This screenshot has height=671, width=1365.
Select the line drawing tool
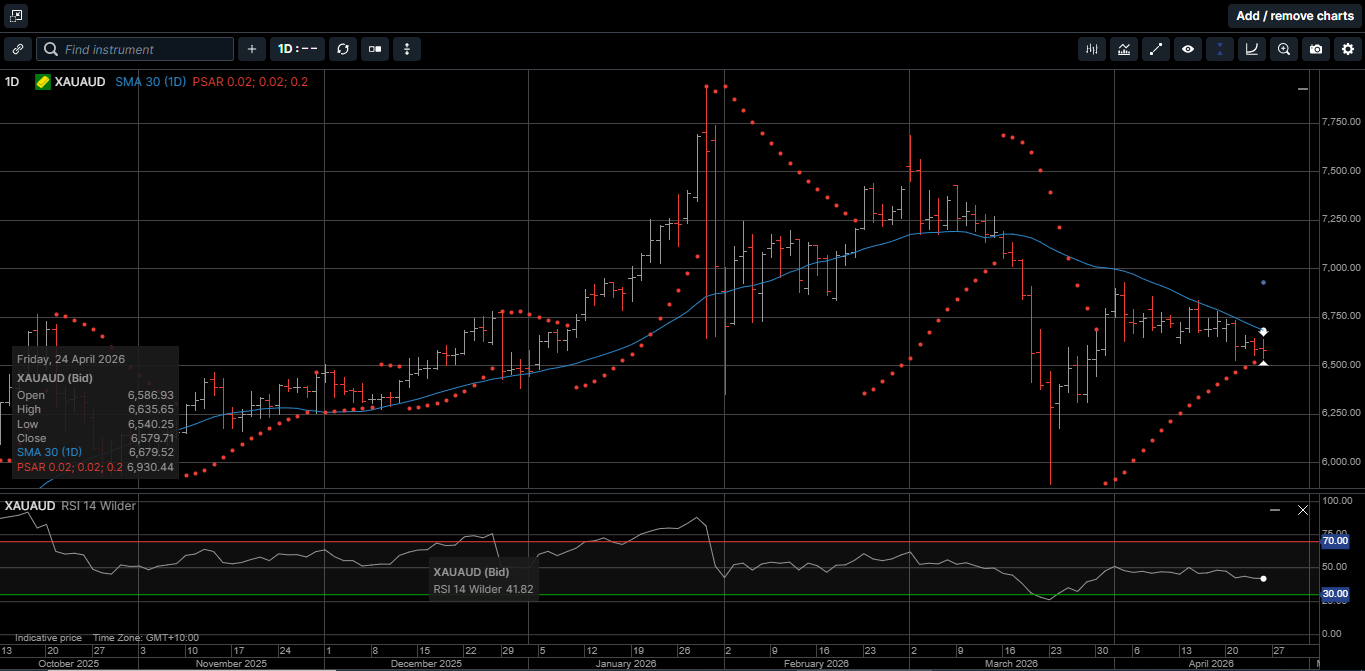pos(1156,49)
